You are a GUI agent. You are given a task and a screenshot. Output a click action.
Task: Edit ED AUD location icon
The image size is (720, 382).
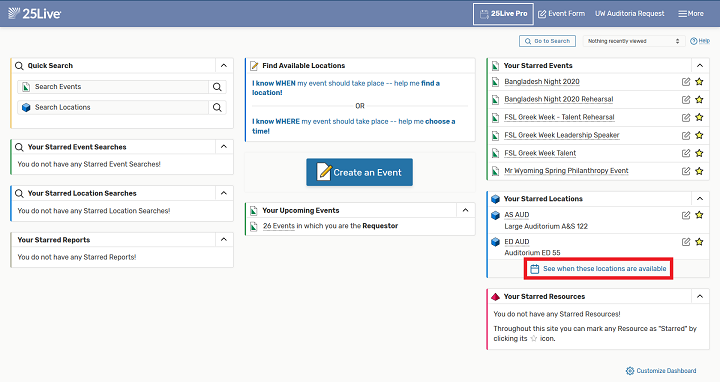pyautogui.click(x=686, y=242)
